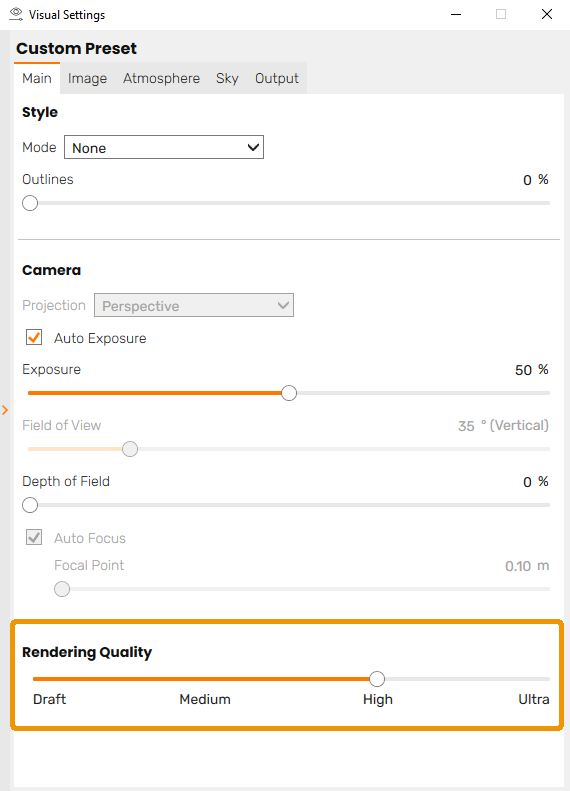Click the Depth of Field slider handle
The width and height of the screenshot is (570, 791).
click(30, 505)
